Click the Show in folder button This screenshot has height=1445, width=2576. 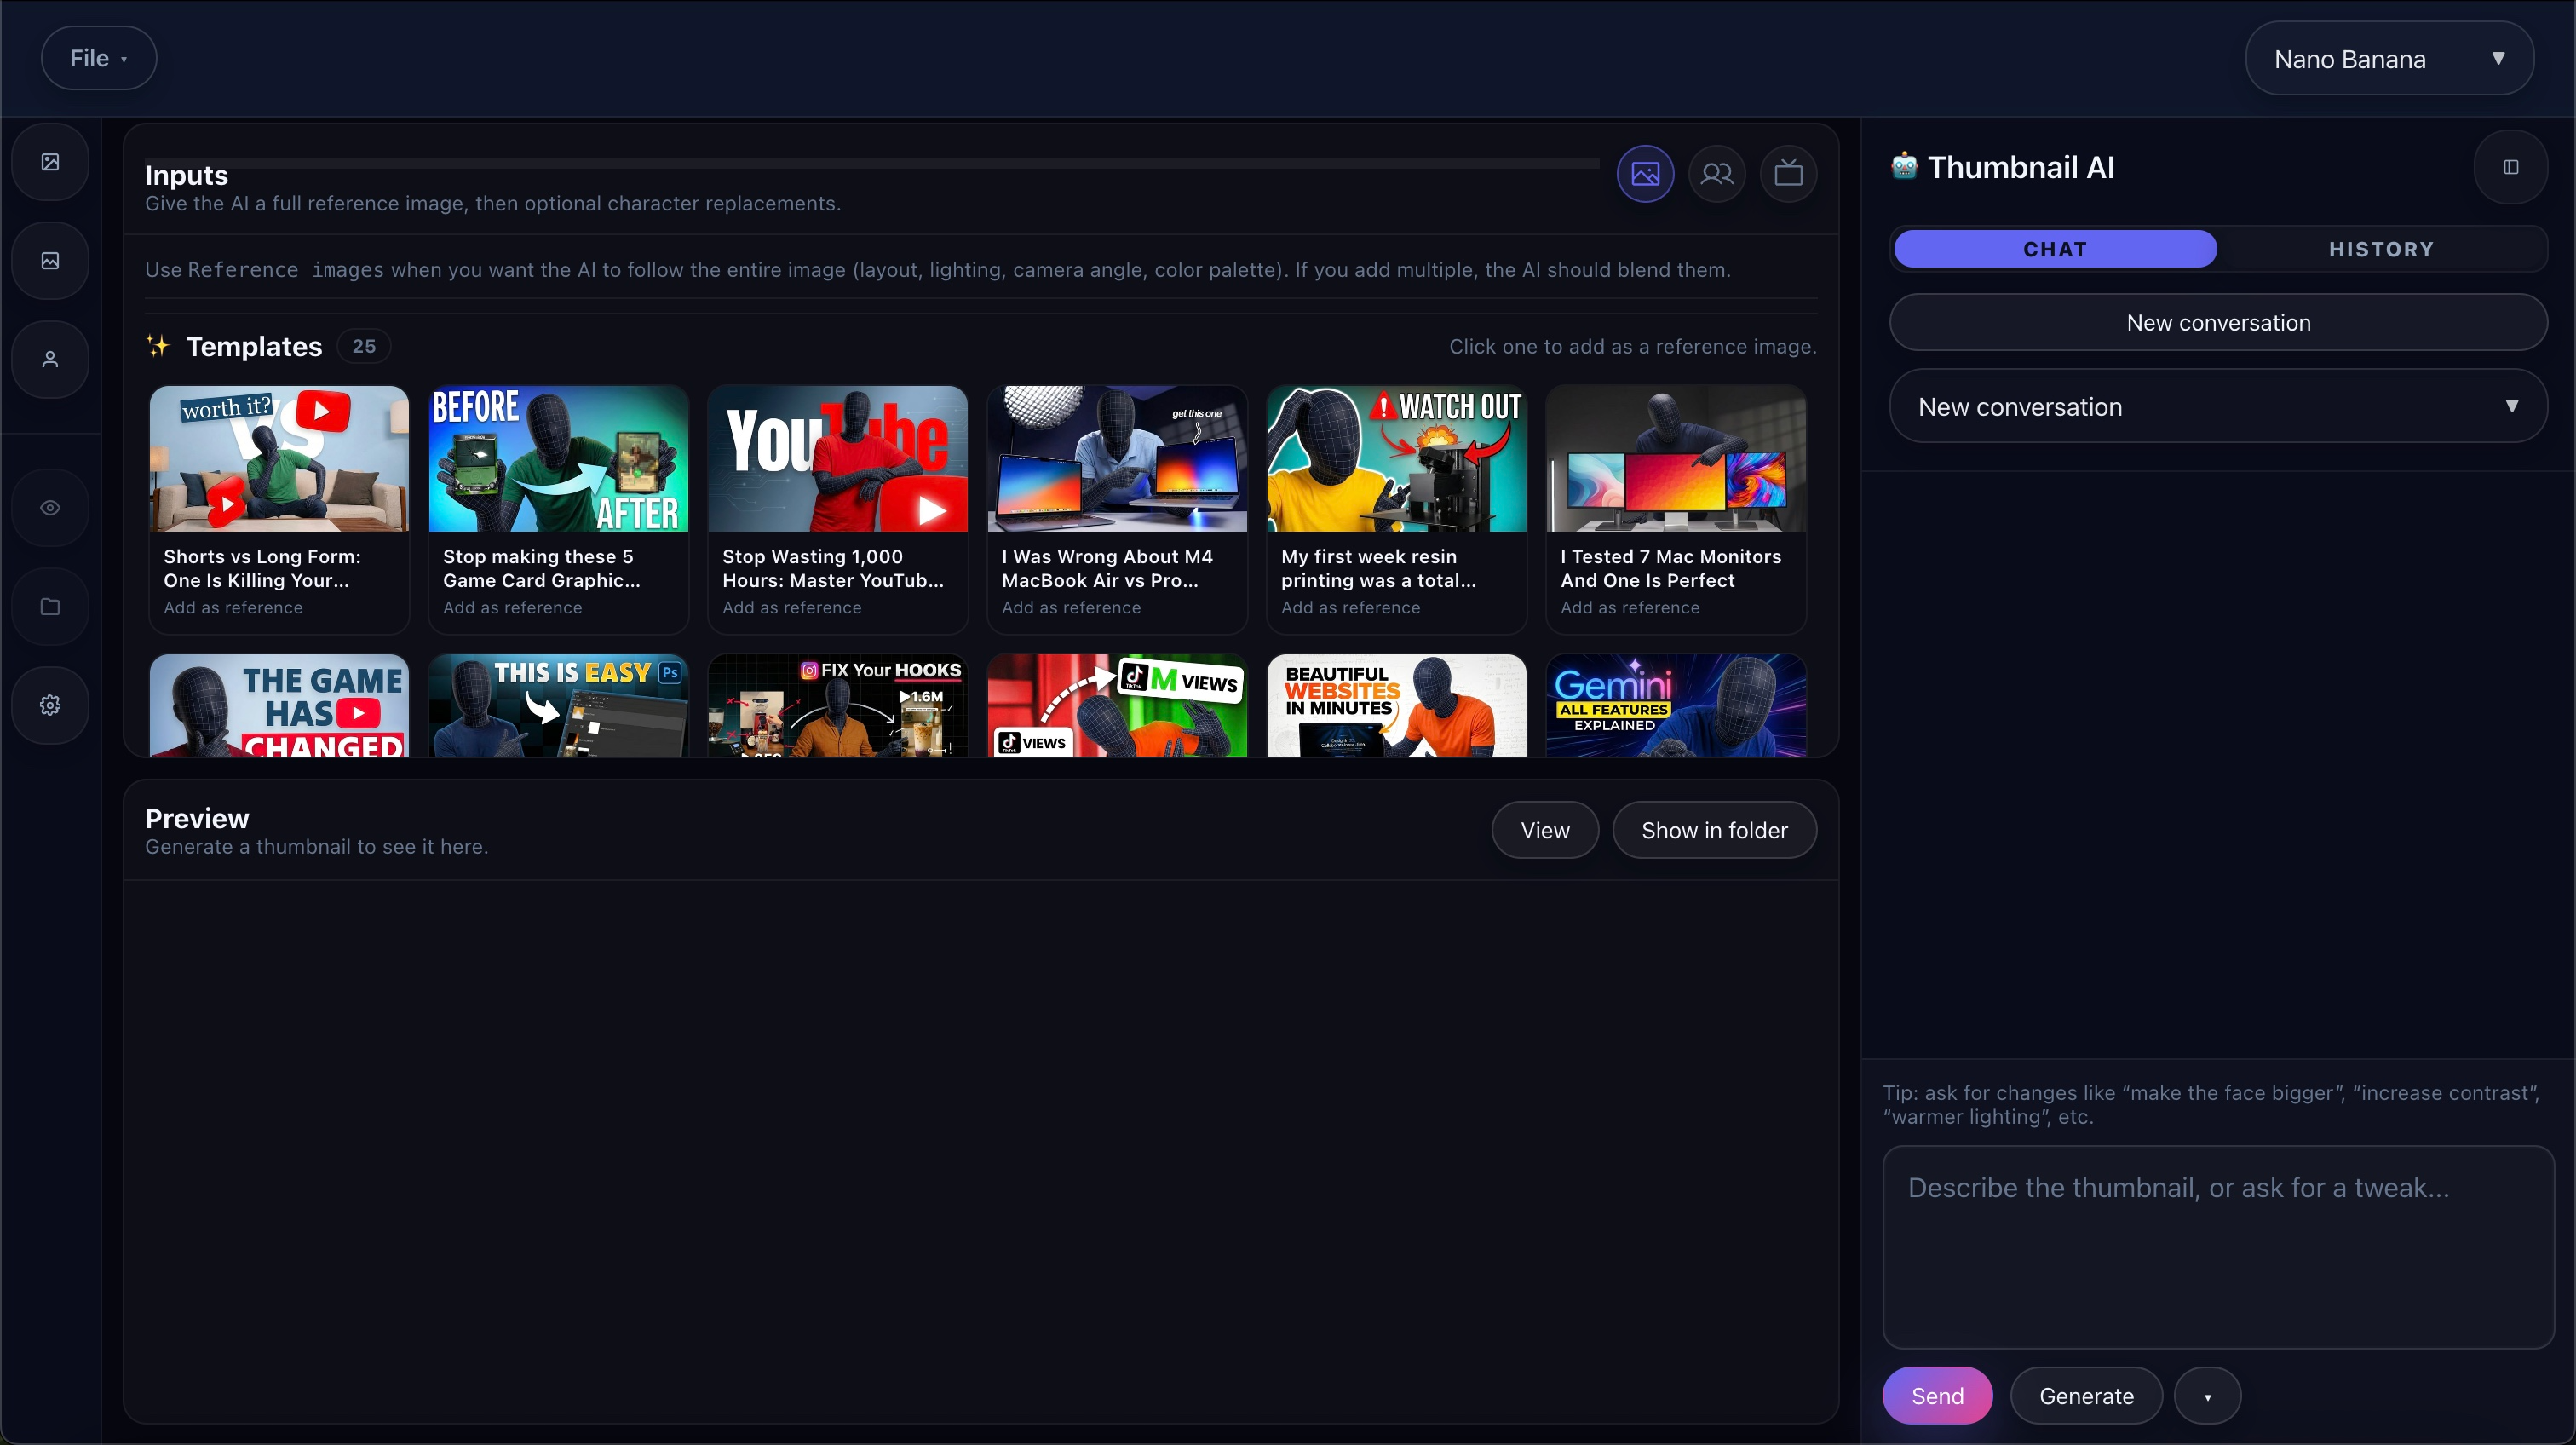(x=1714, y=829)
